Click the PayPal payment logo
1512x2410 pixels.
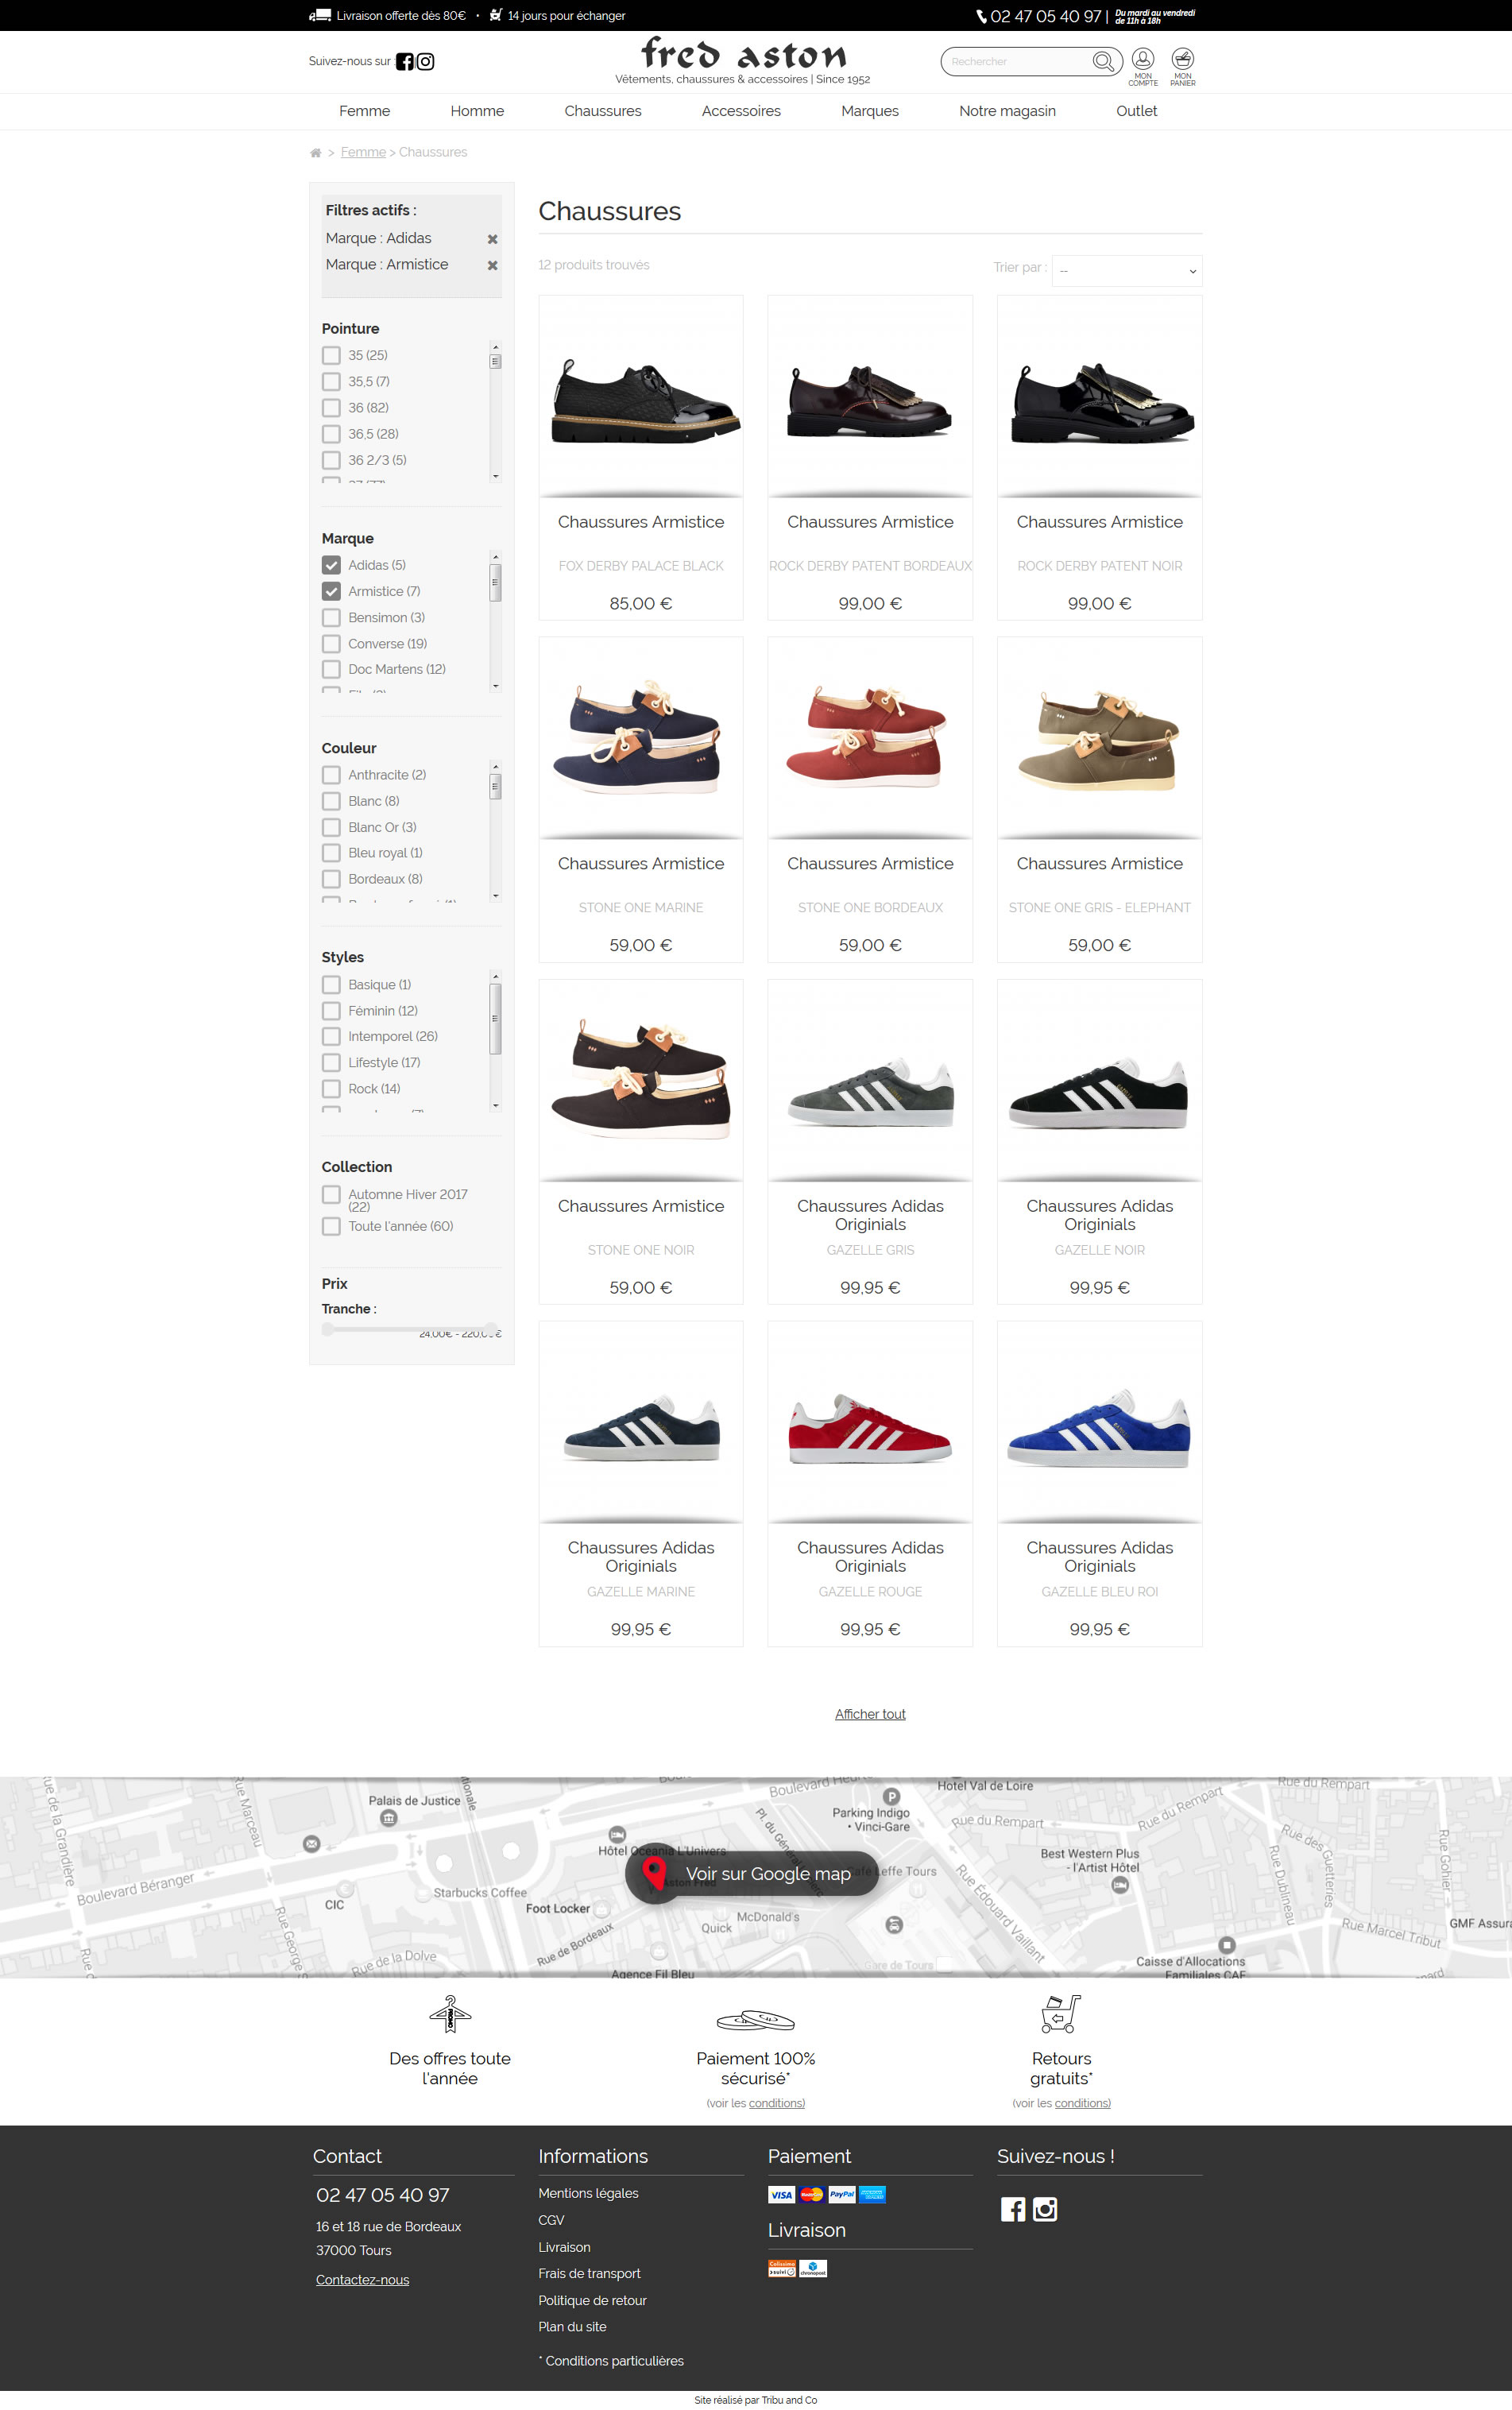coord(842,2194)
